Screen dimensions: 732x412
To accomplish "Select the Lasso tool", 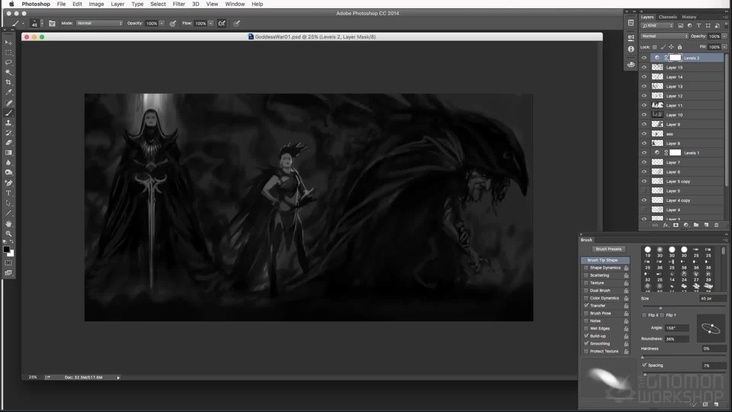I will [x=8, y=62].
